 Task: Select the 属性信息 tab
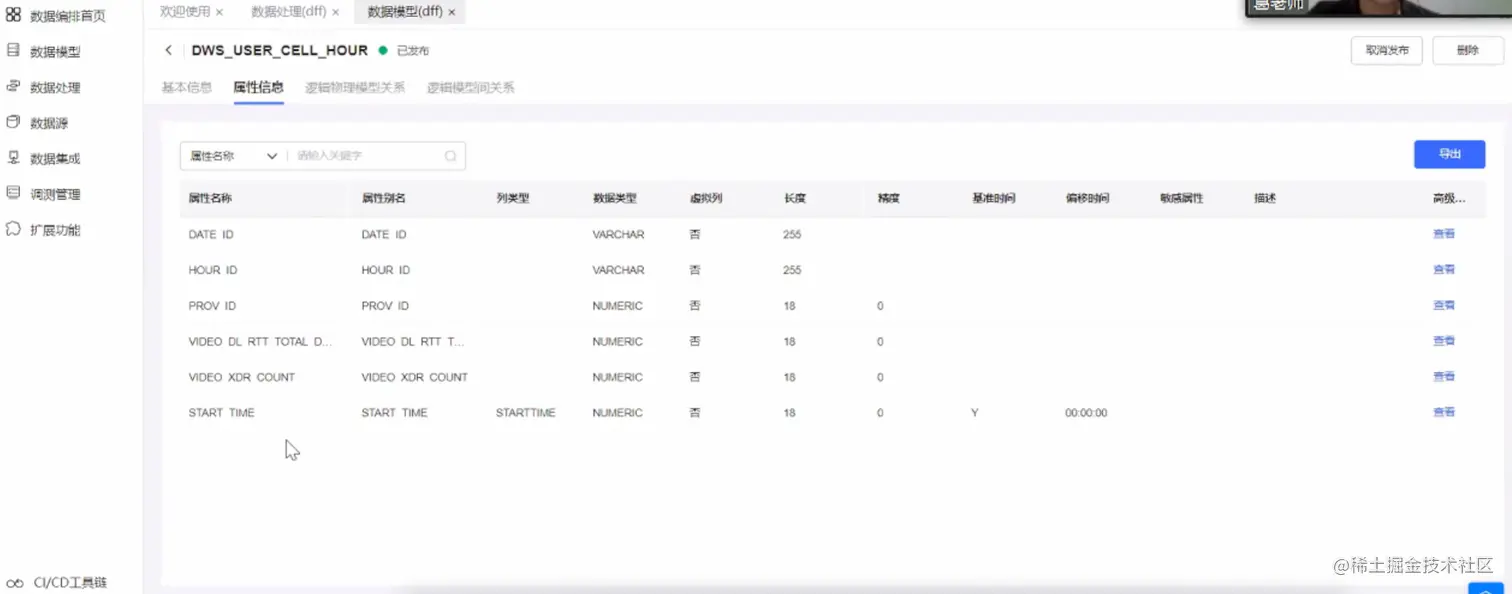tap(258, 87)
